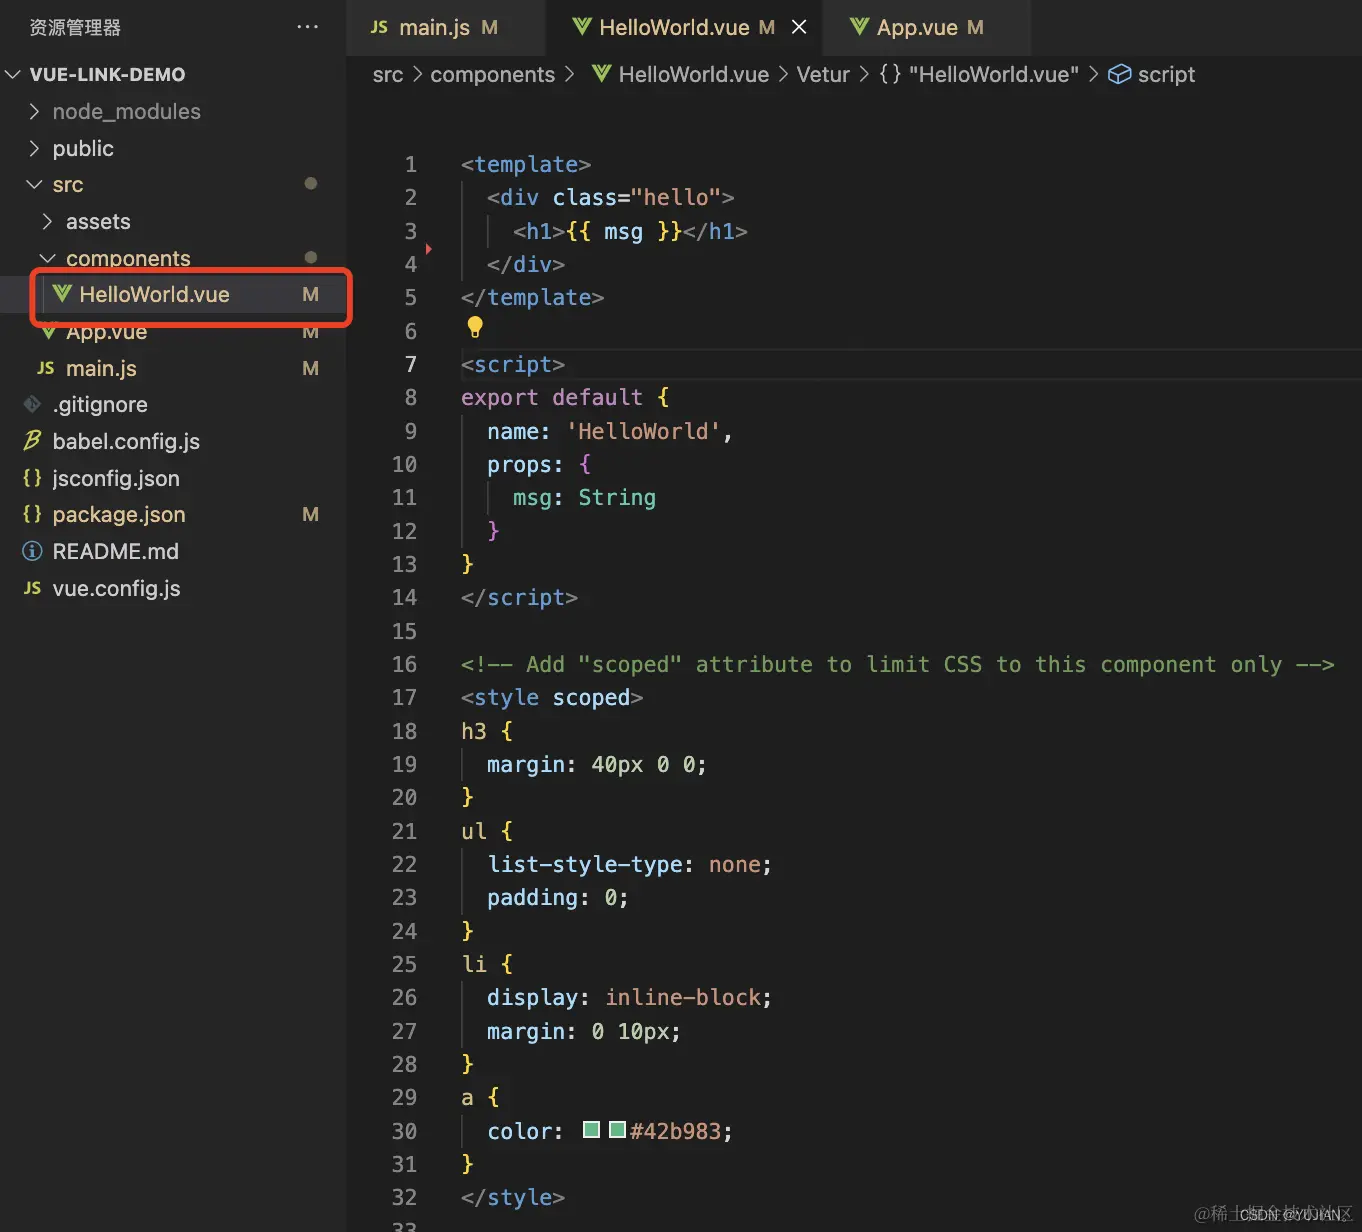
Task: Click '#42b983' hex color value
Action: [x=675, y=1132]
